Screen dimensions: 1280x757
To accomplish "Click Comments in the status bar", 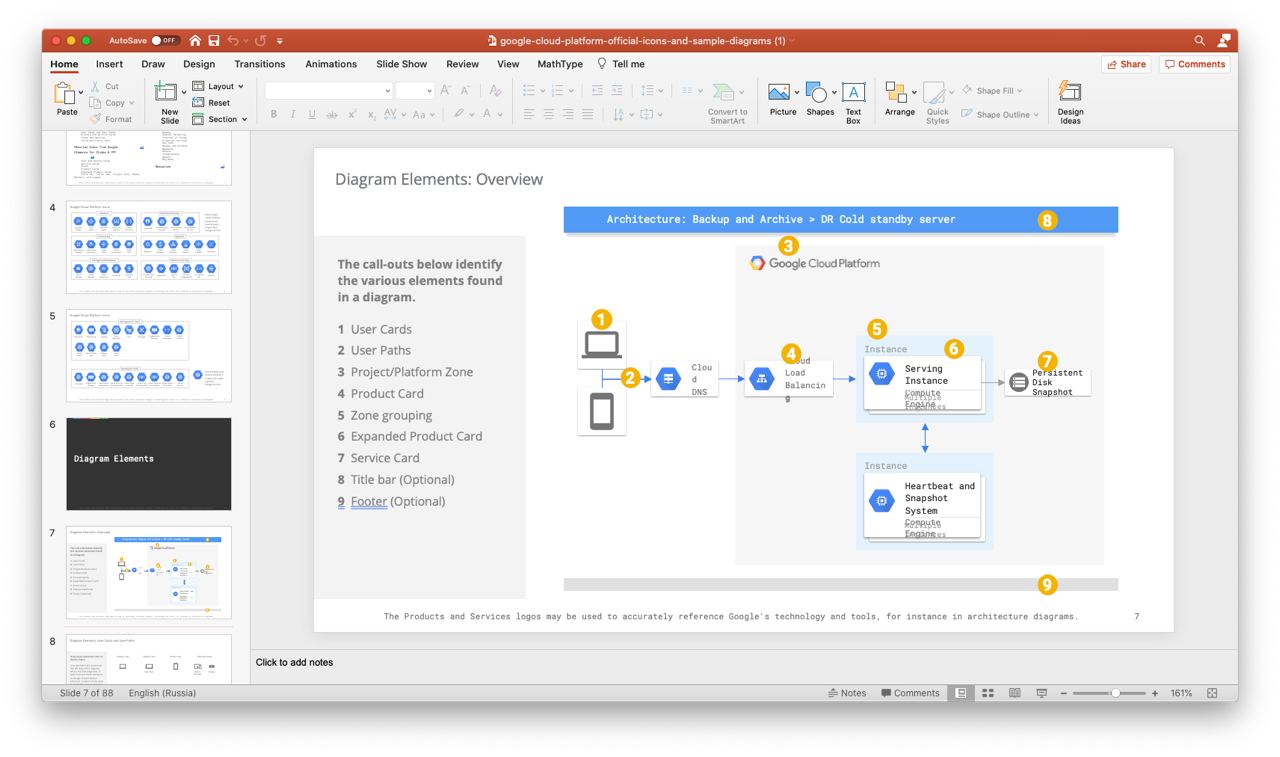I will 910,693.
